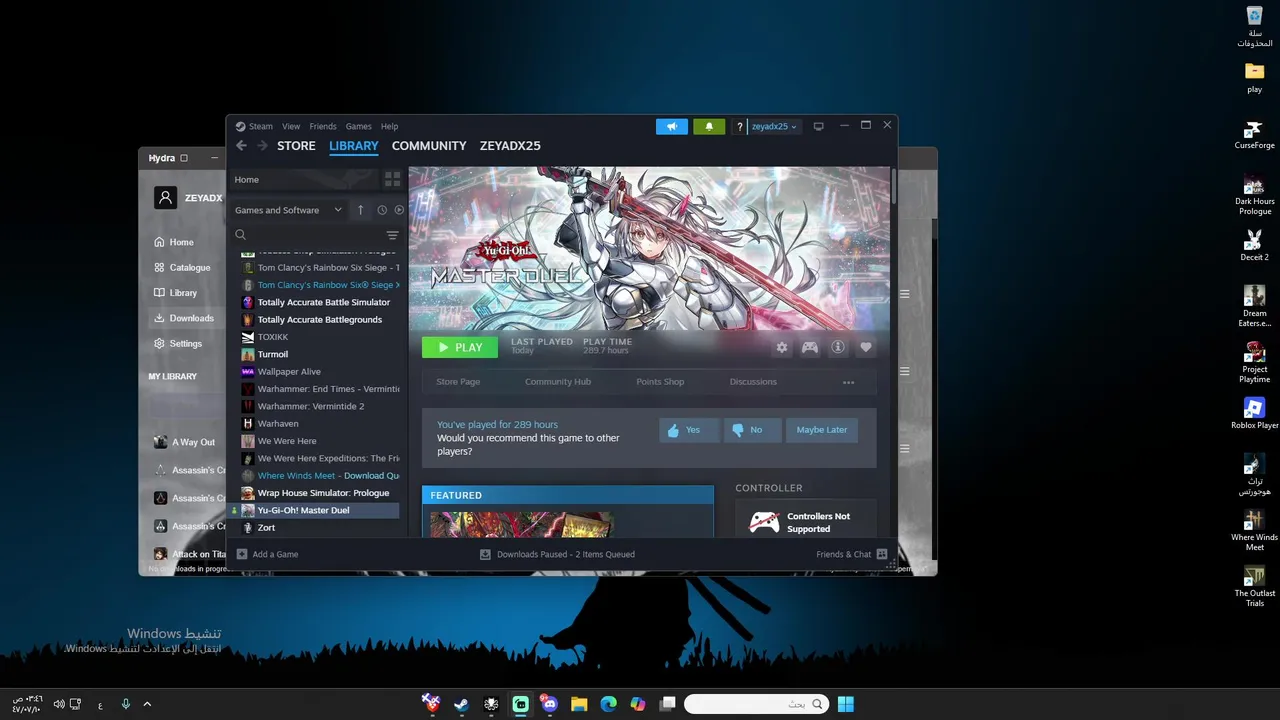1280x720 pixels.
Task: Open the Steam notifications bell
Action: [x=709, y=126]
